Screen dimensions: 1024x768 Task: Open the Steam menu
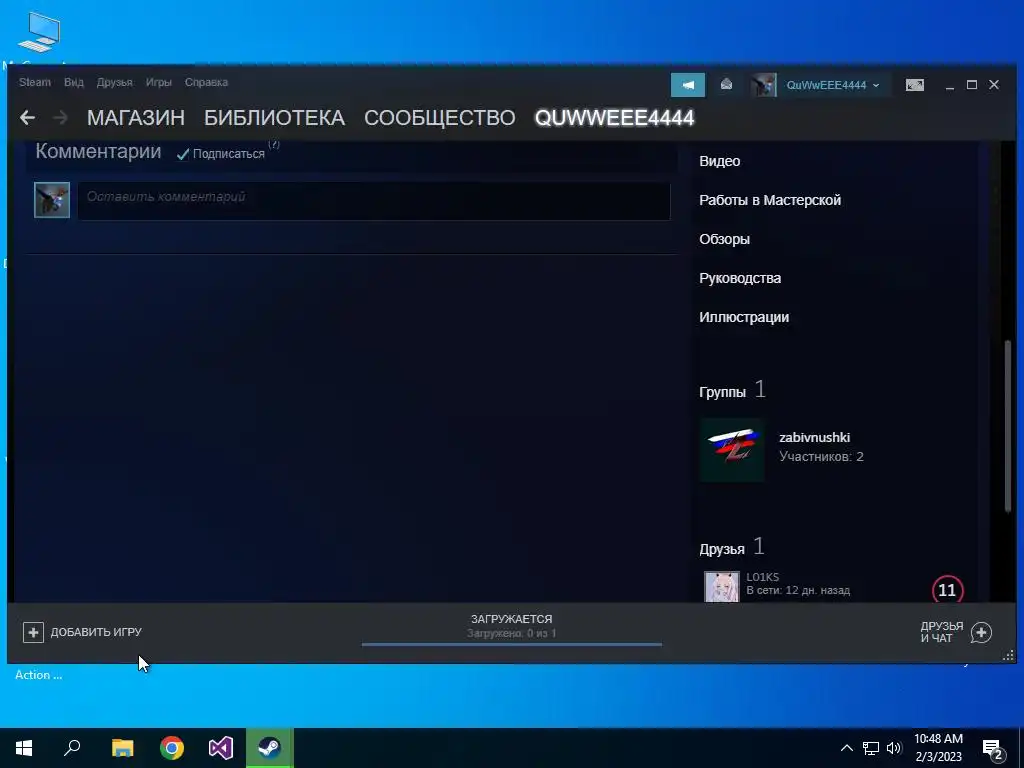tap(35, 82)
